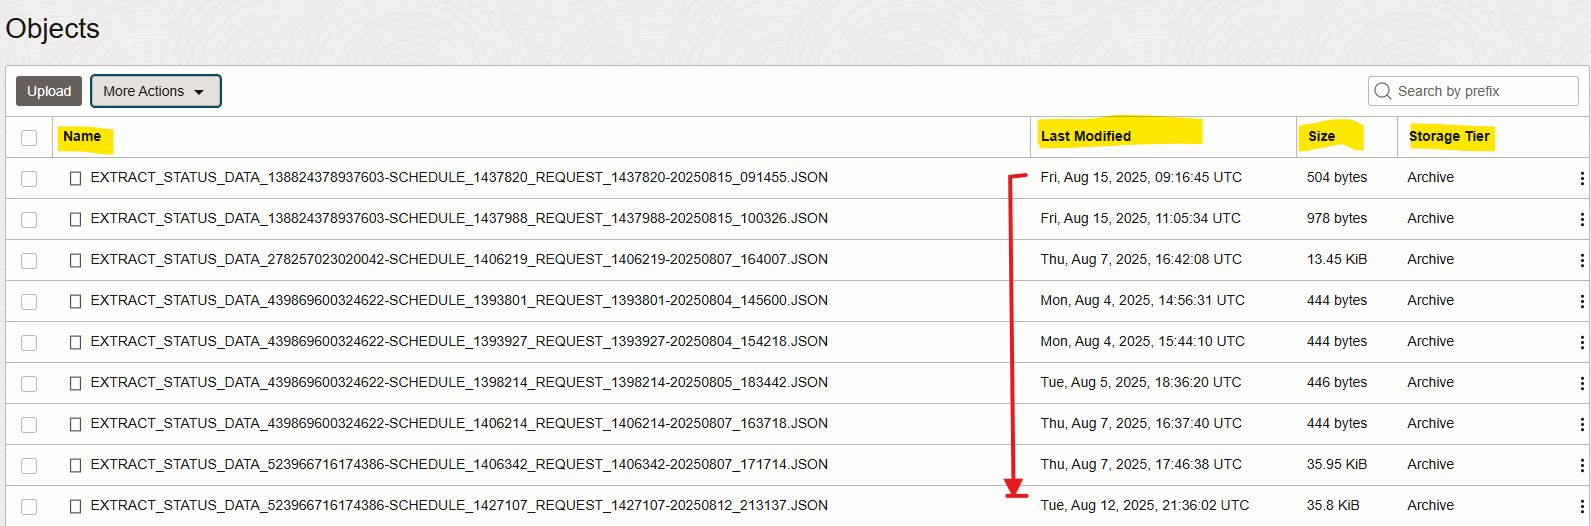This screenshot has width=1591, height=526.
Task: Click the '35.8 KiB' size value
Action: point(1333,505)
